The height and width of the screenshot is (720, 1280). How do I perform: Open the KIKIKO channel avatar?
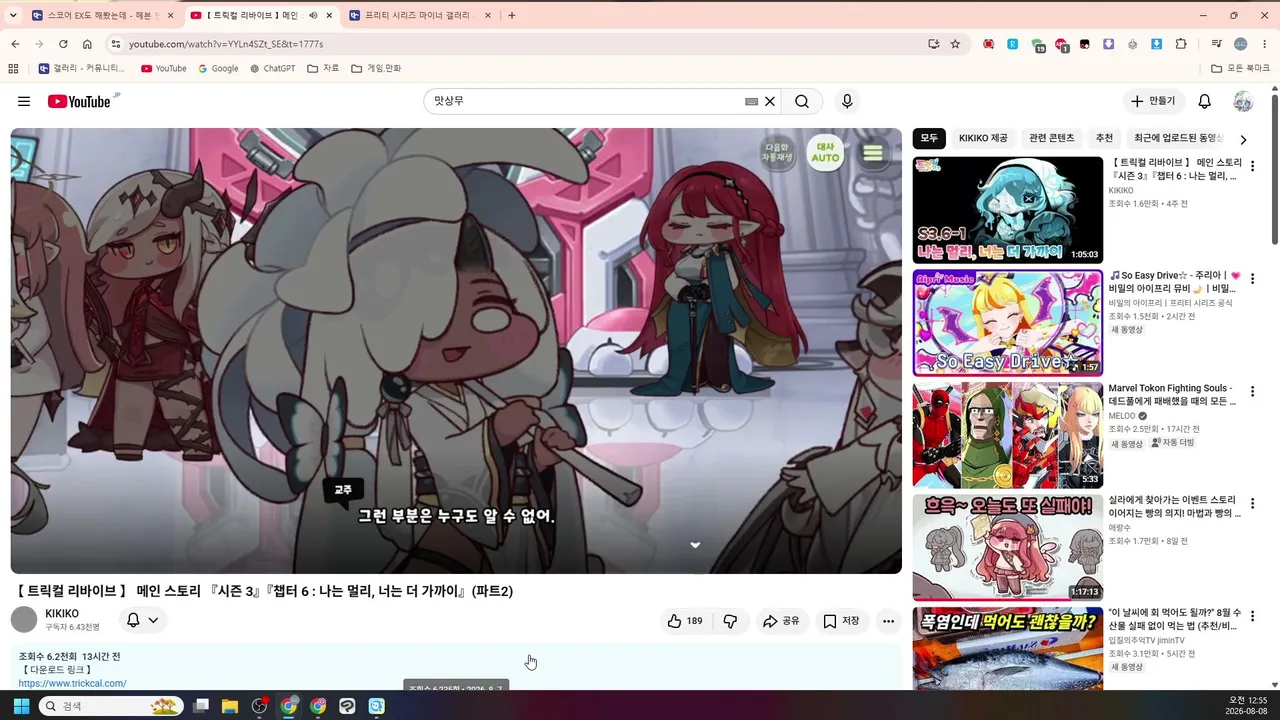(x=24, y=620)
